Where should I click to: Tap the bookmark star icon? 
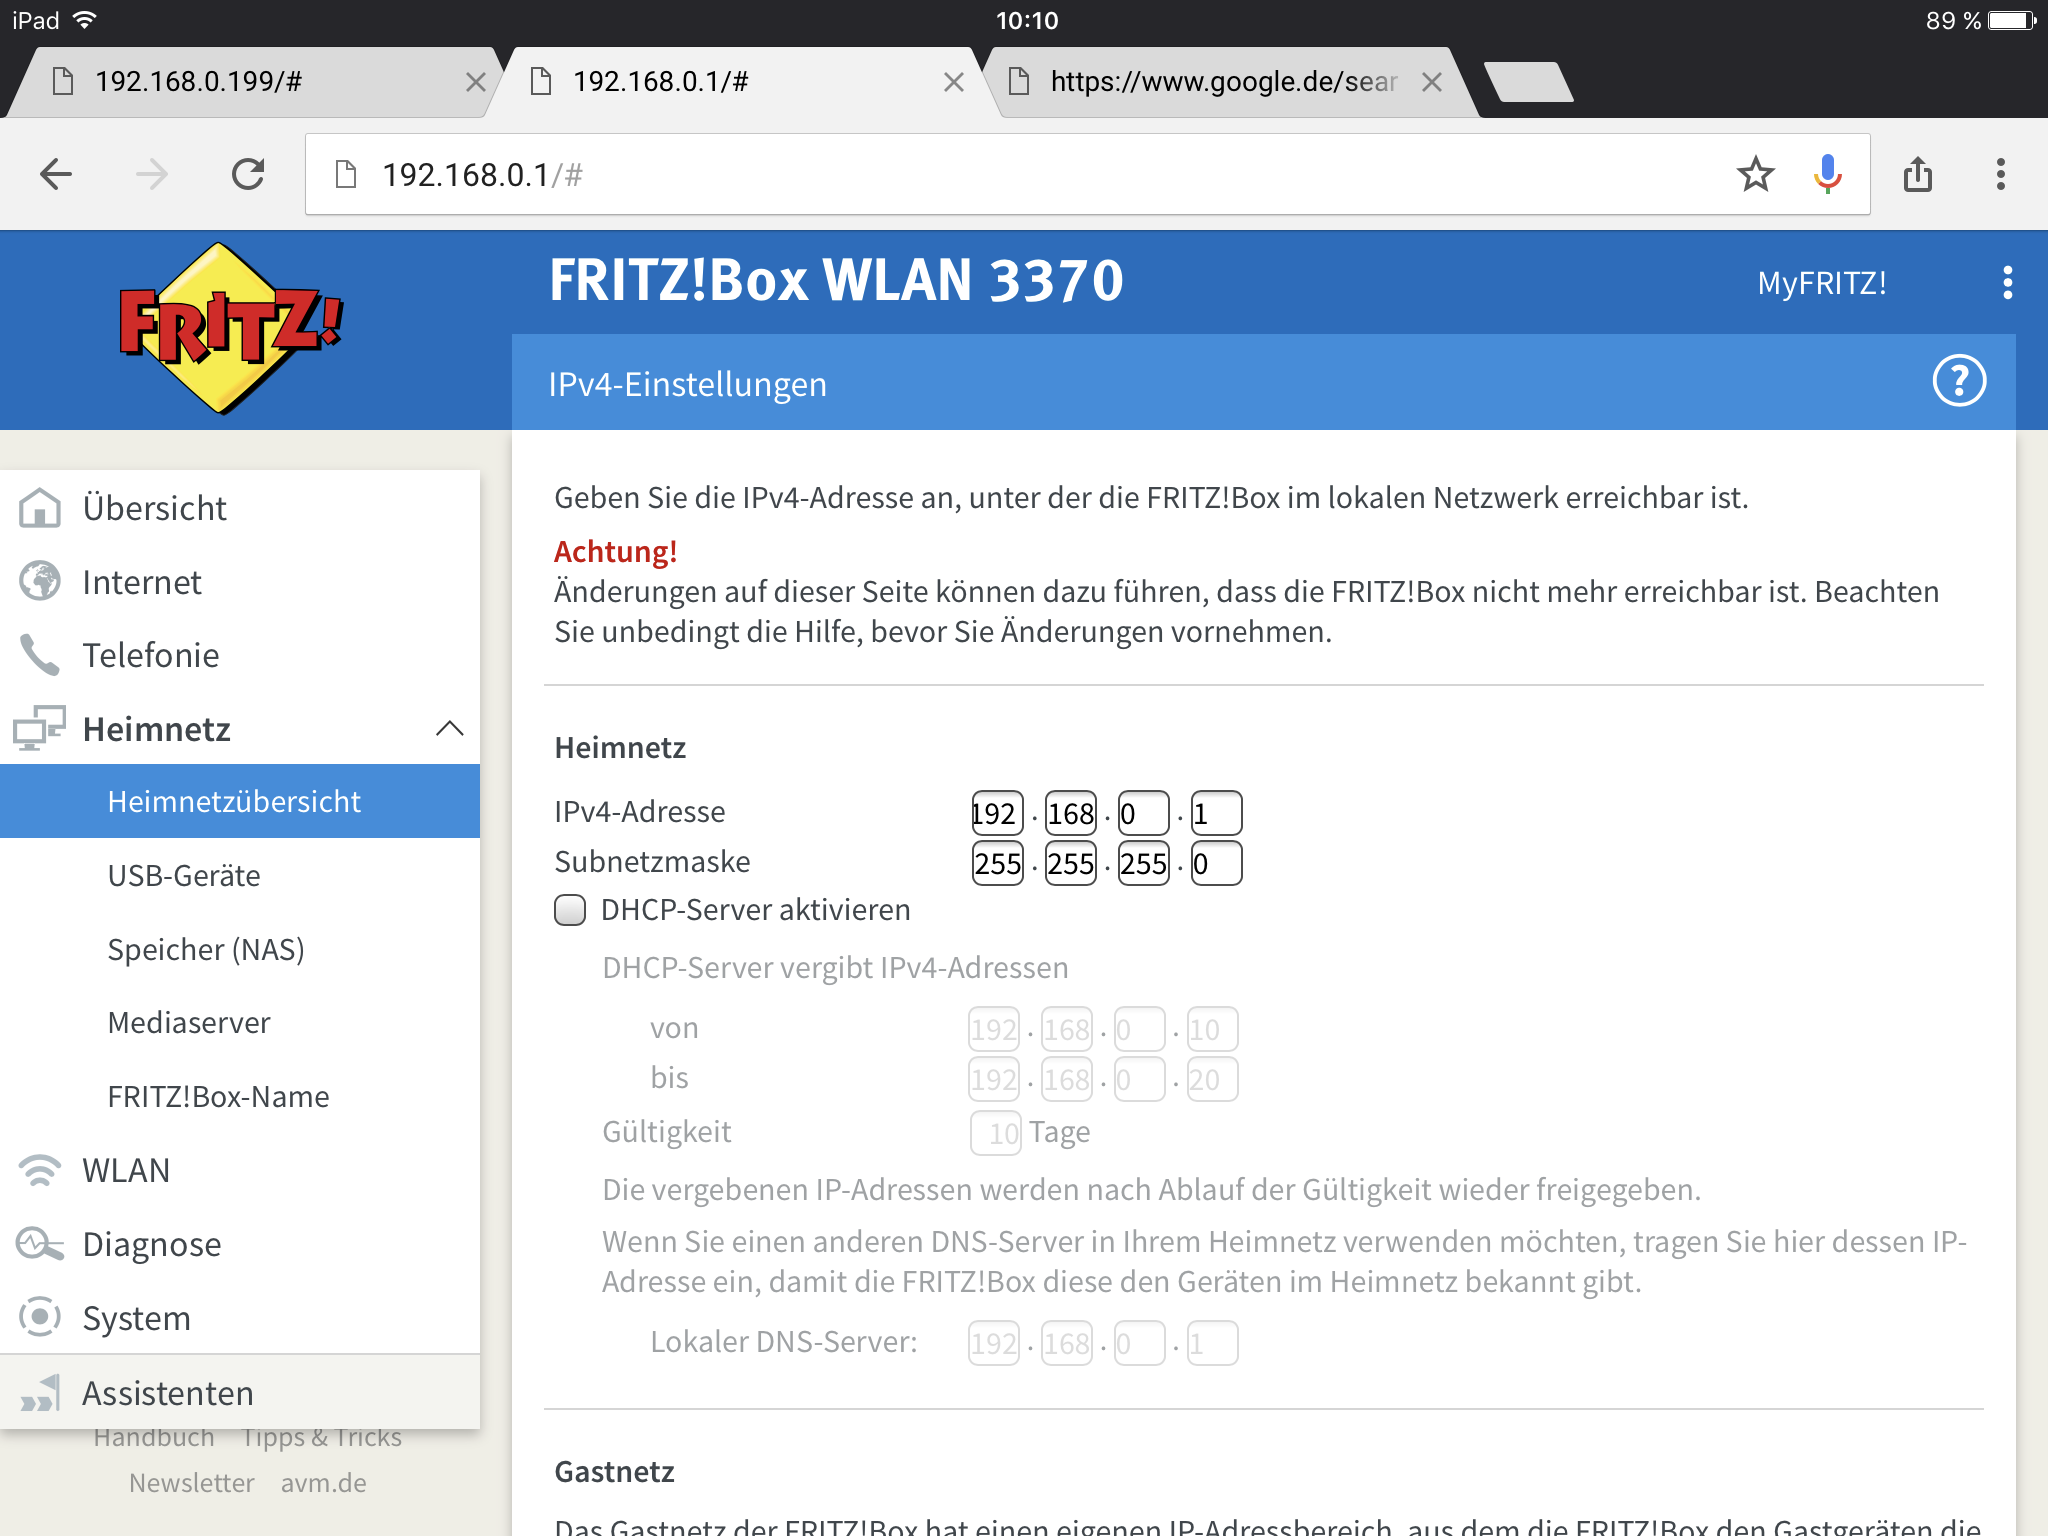(1755, 175)
